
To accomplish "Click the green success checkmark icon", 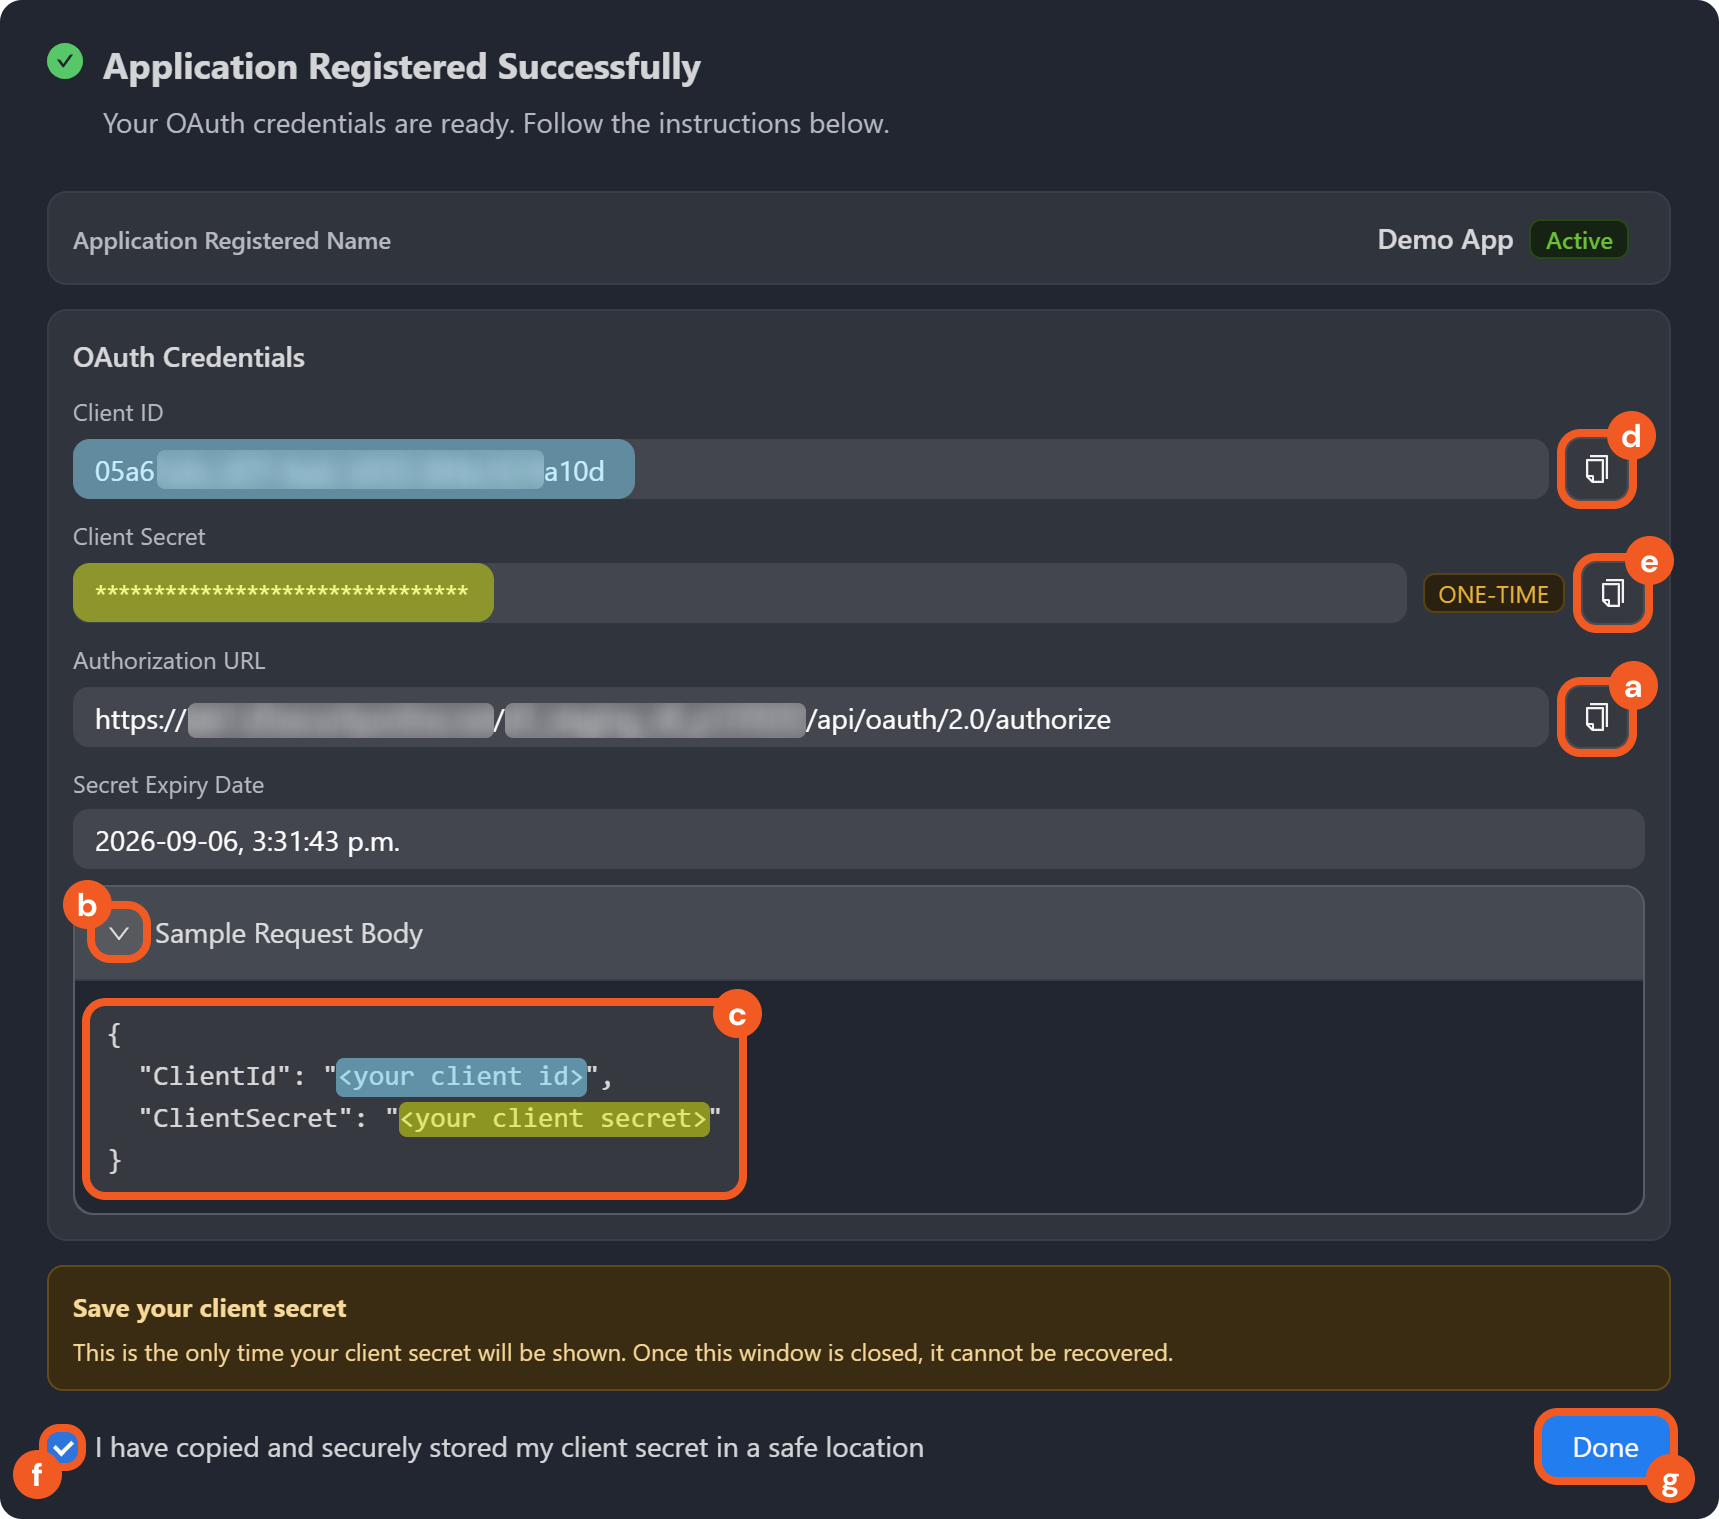I will (65, 62).
